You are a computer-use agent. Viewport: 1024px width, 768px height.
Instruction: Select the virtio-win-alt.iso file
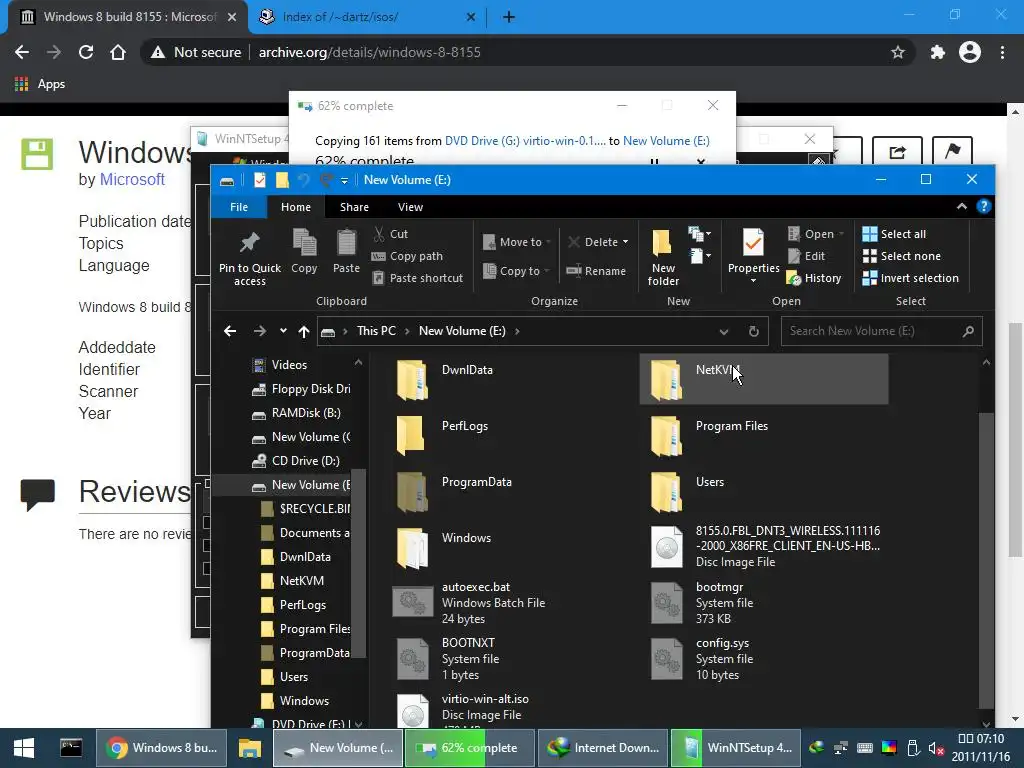point(509,710)
